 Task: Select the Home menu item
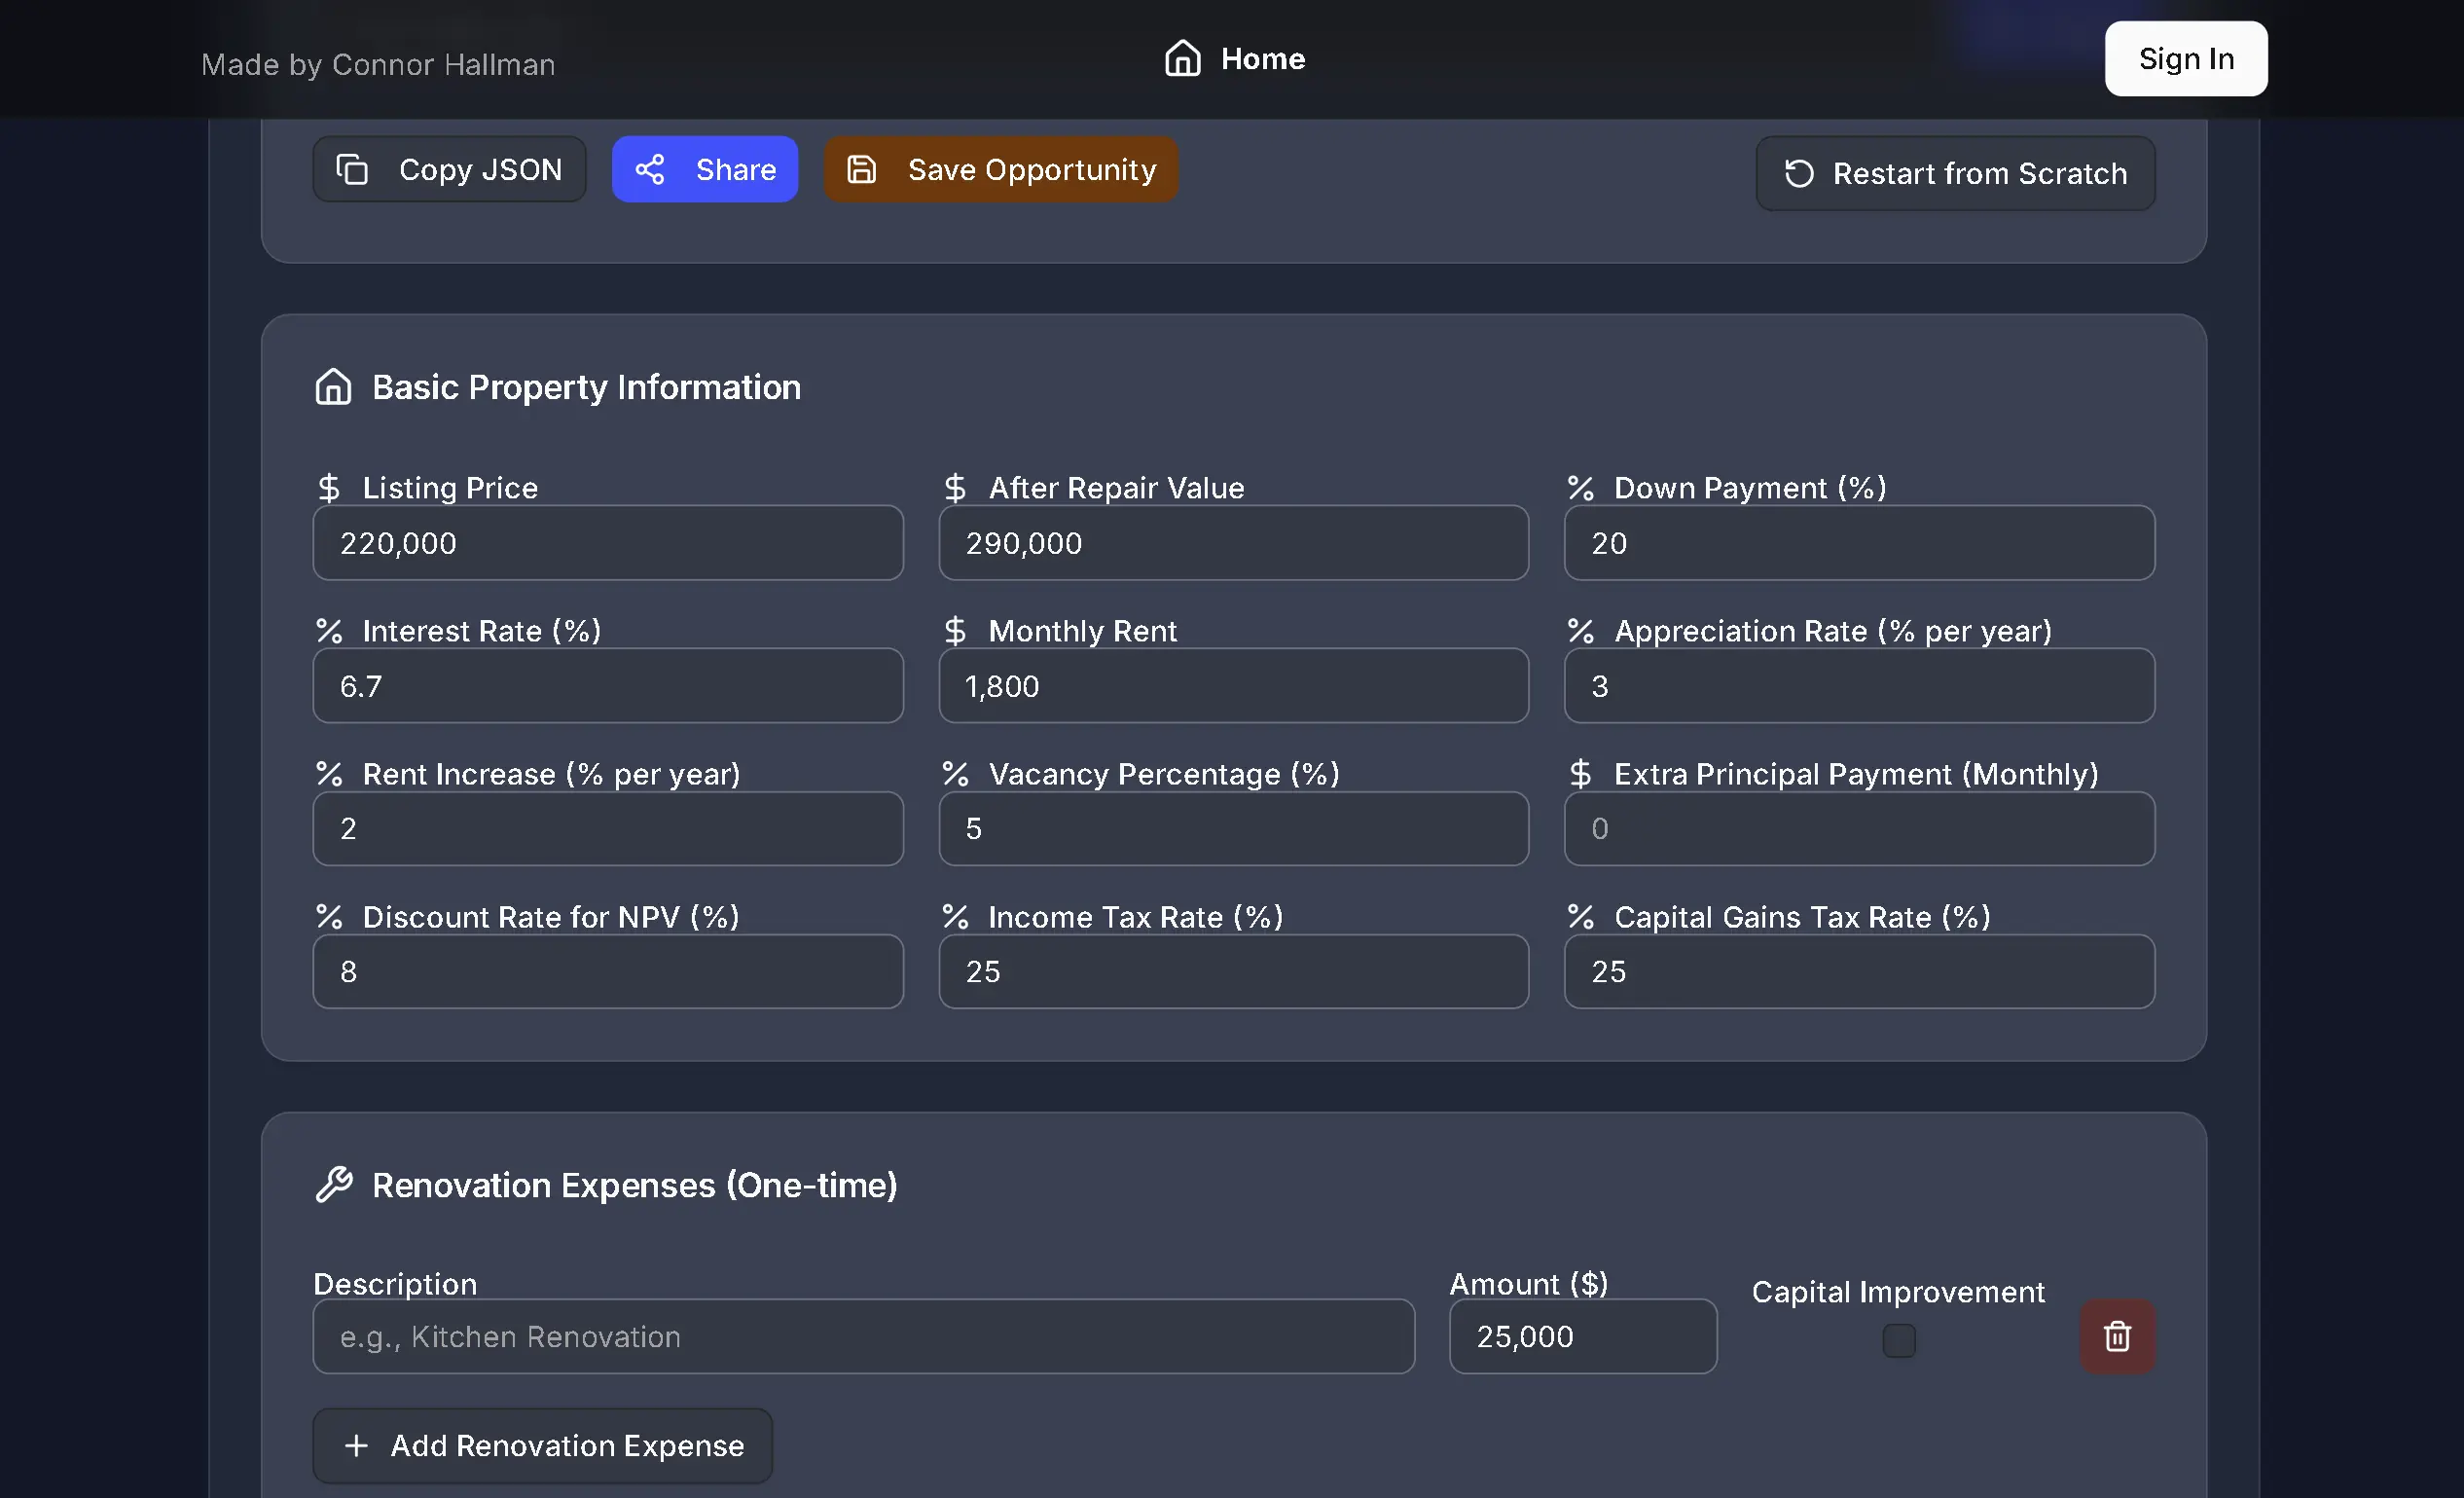(1237, 58)
